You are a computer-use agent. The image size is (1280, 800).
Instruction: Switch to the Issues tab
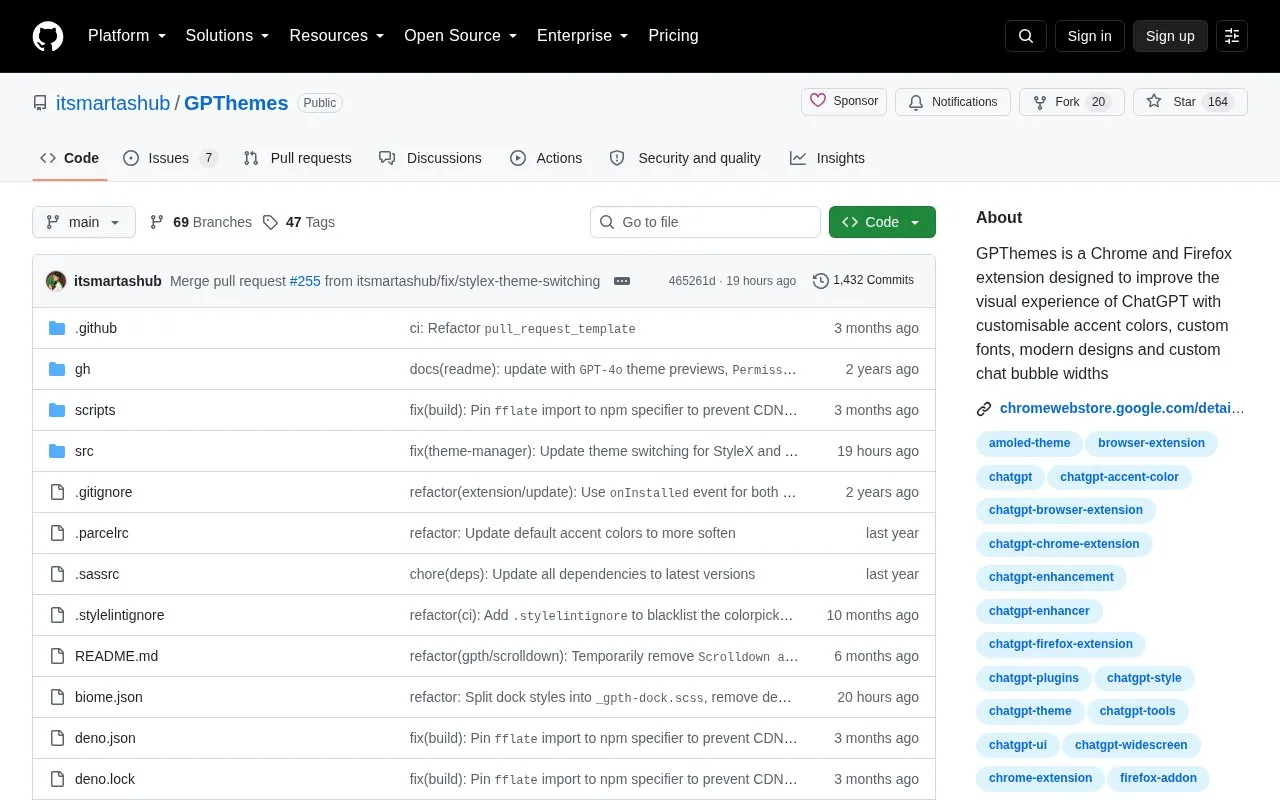pos(170,158)
